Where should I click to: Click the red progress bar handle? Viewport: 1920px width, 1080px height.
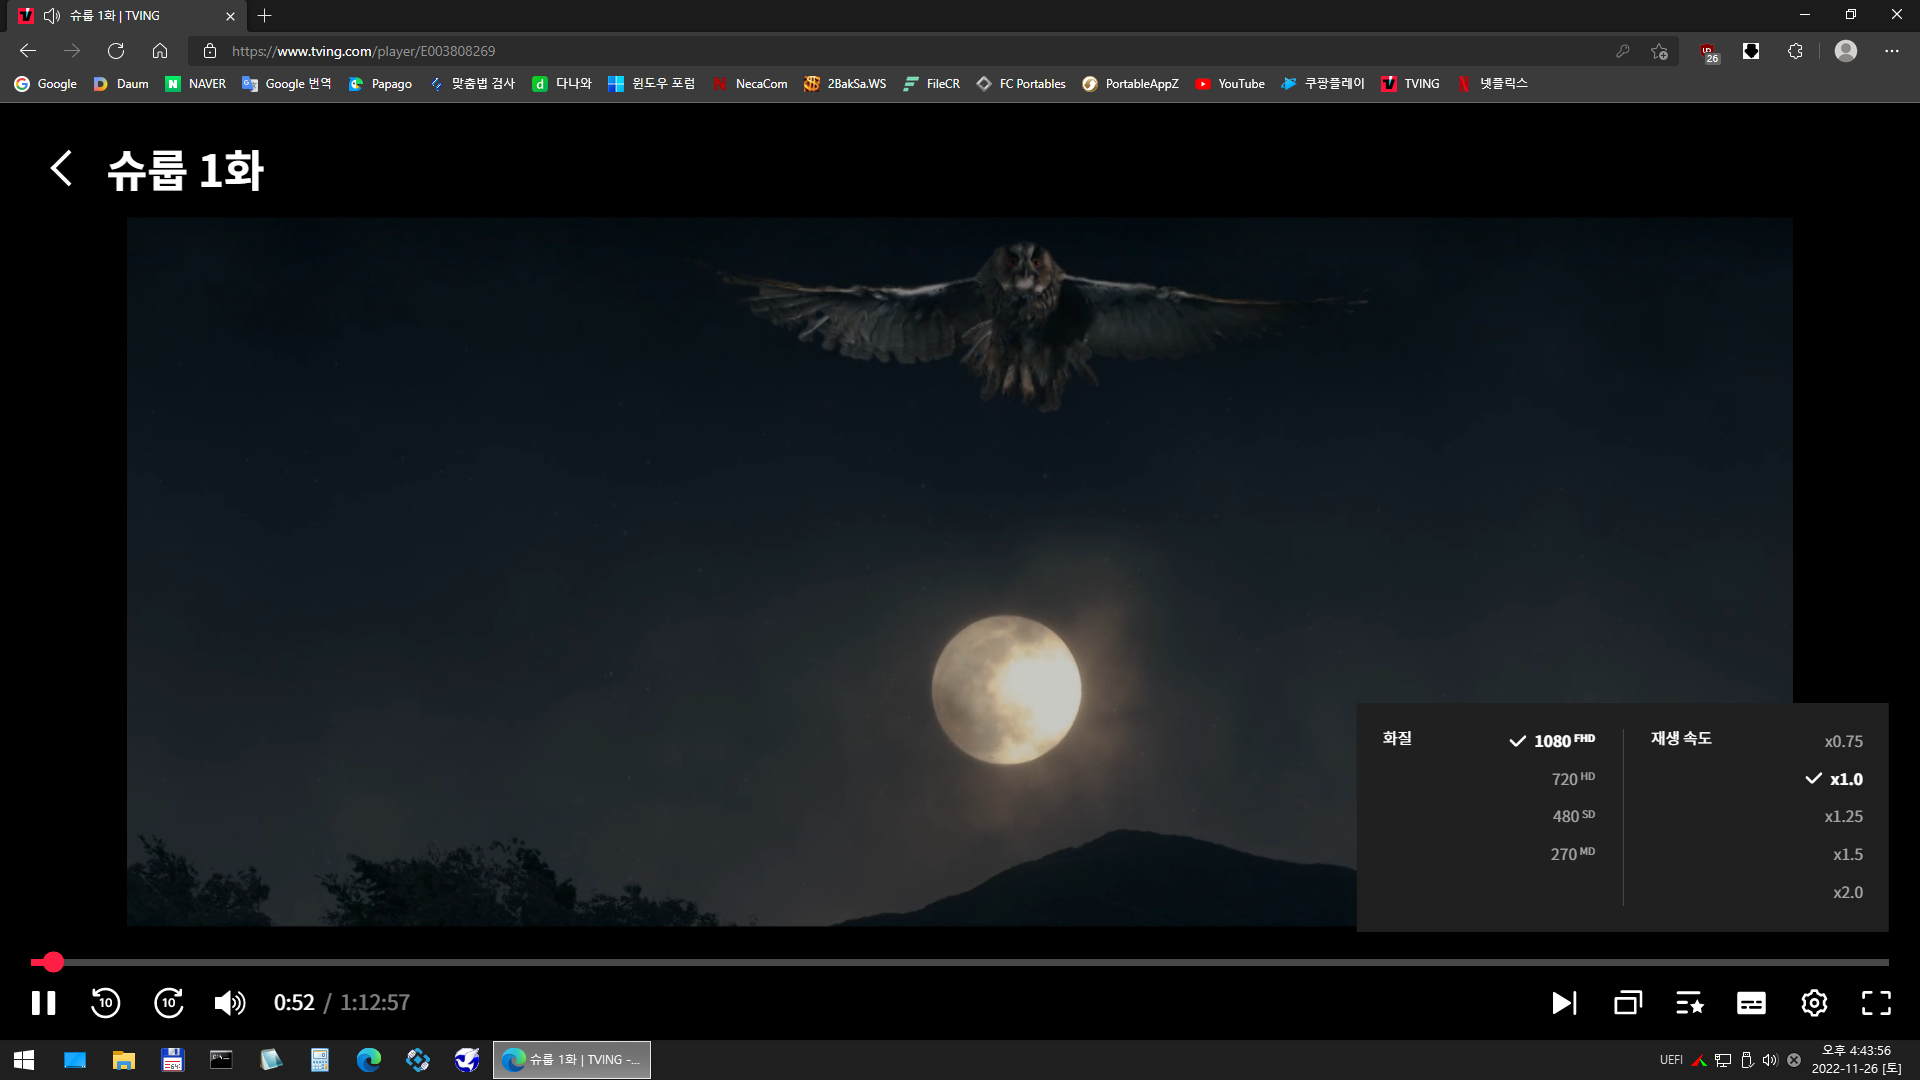pyautogui.click(x=53, y=962)
